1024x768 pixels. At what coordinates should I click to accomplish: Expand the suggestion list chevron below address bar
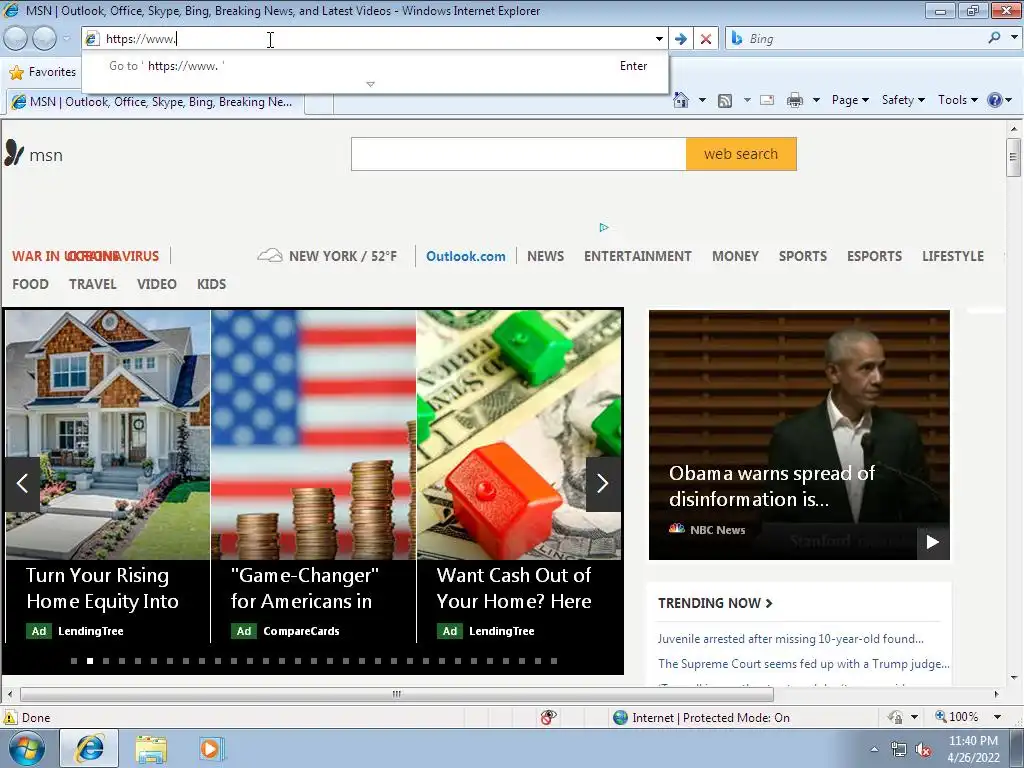pos(370,84)
